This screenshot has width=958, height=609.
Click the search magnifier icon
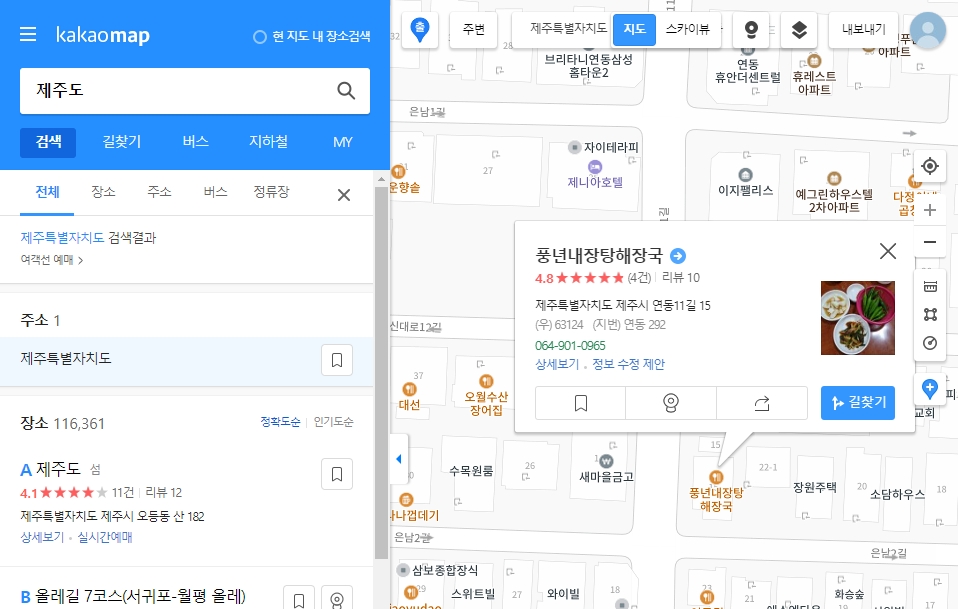pyautogui.click(x=346, y=90)
